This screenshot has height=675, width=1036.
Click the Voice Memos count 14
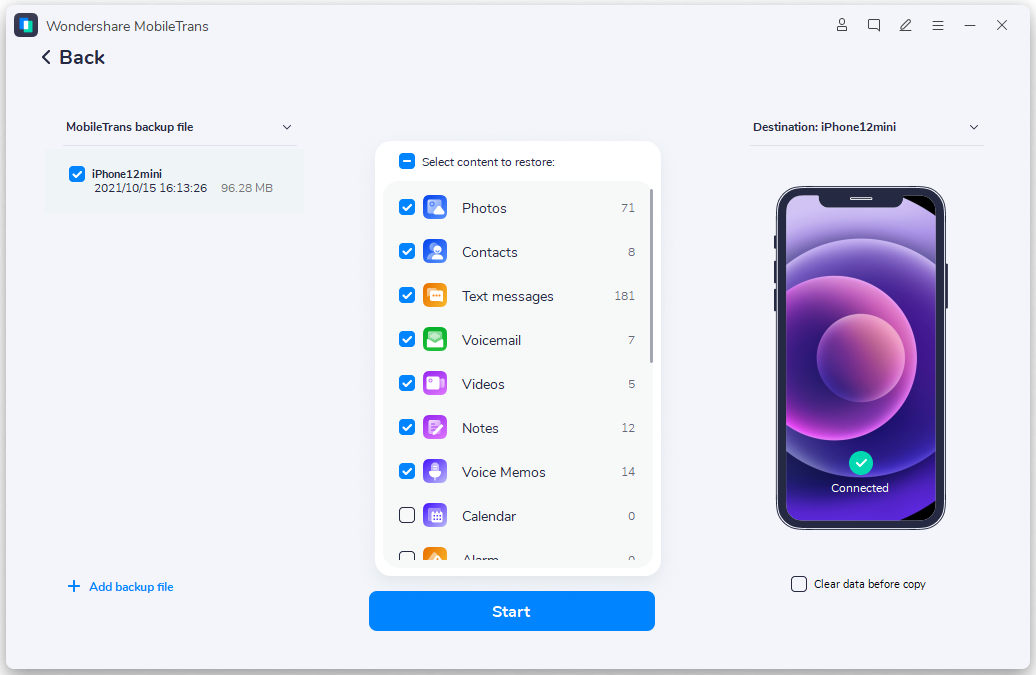pyautogui.click(x=628, y=472)
